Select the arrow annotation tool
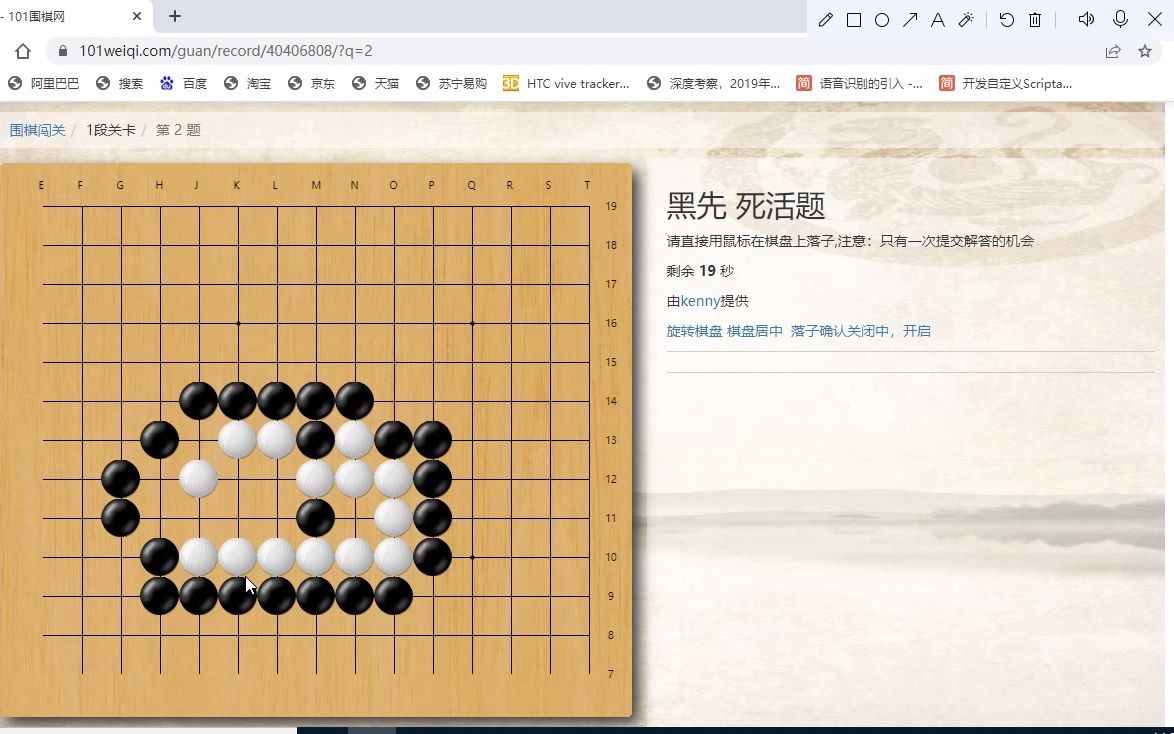This screenshot has height=734, width=1174. pos(910,20)
